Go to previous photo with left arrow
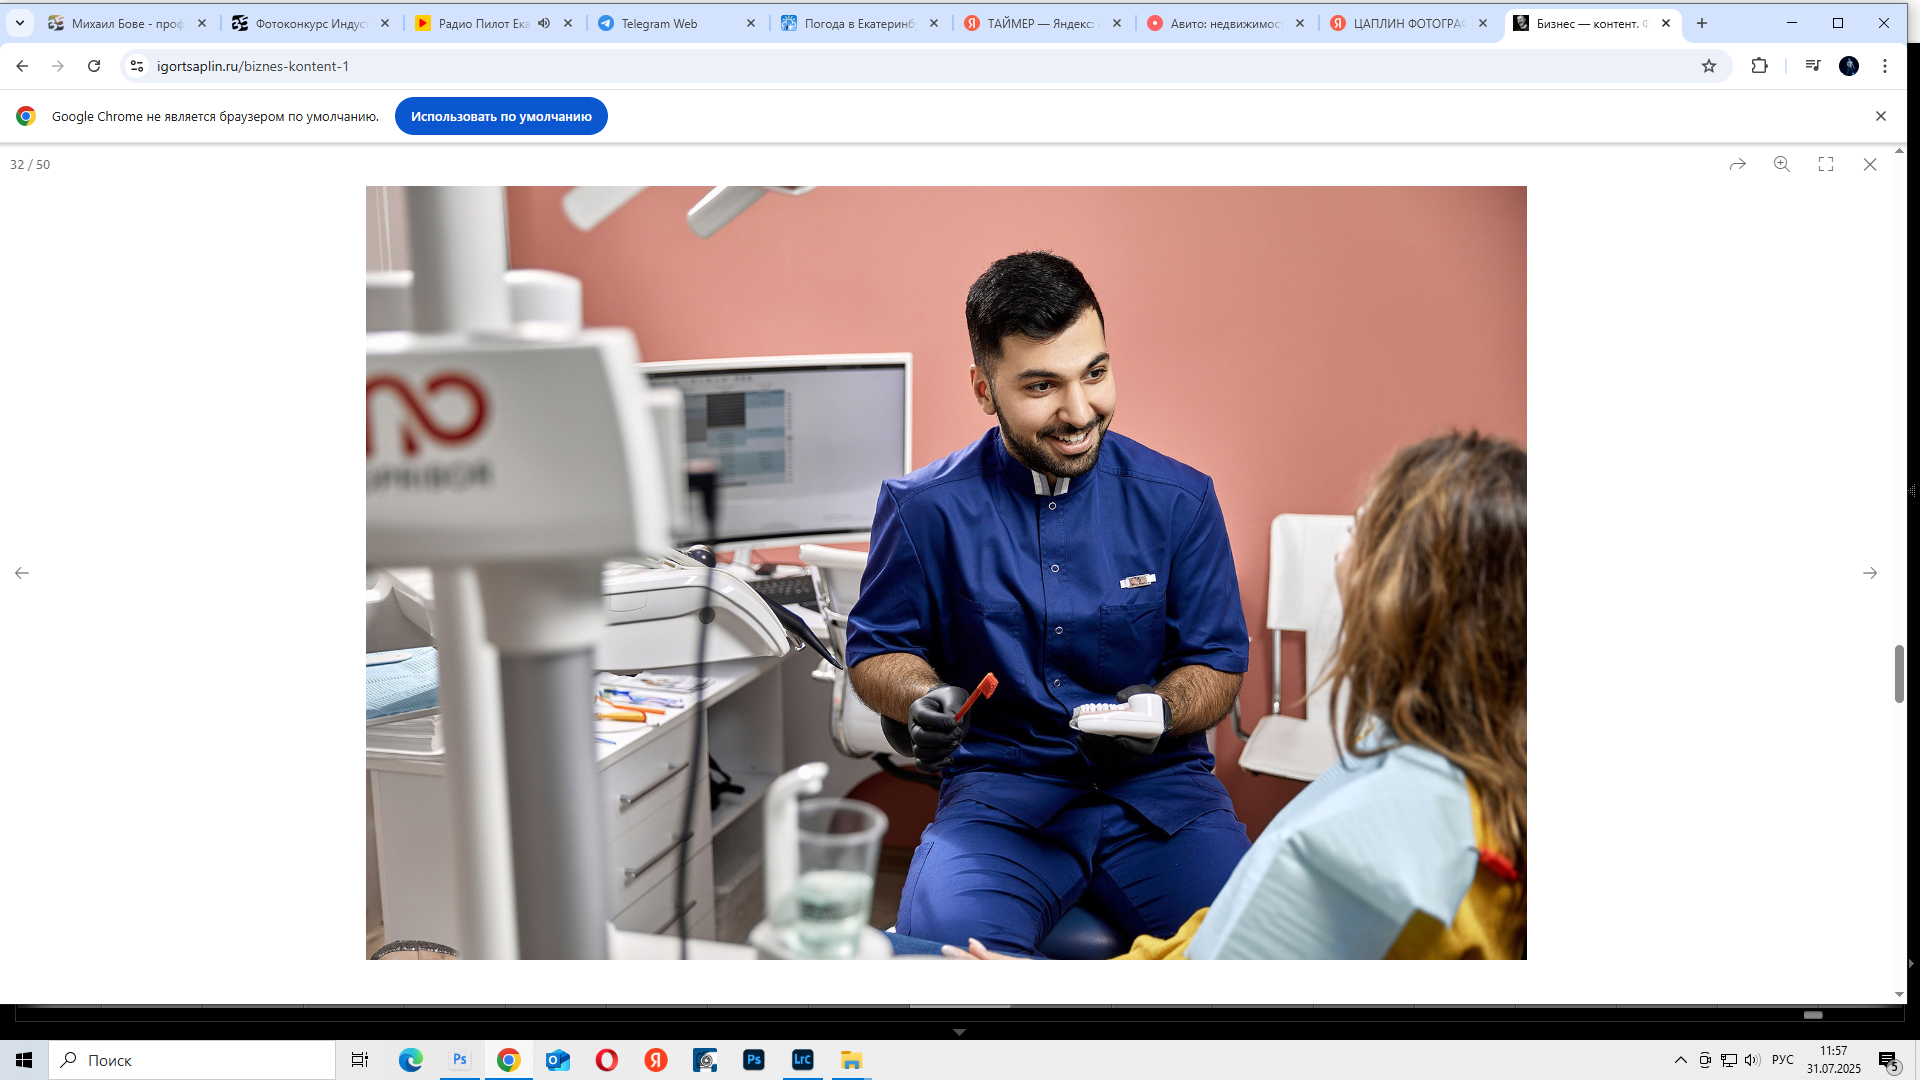Screen dimensions: 1920x1080 coord(22,573)
